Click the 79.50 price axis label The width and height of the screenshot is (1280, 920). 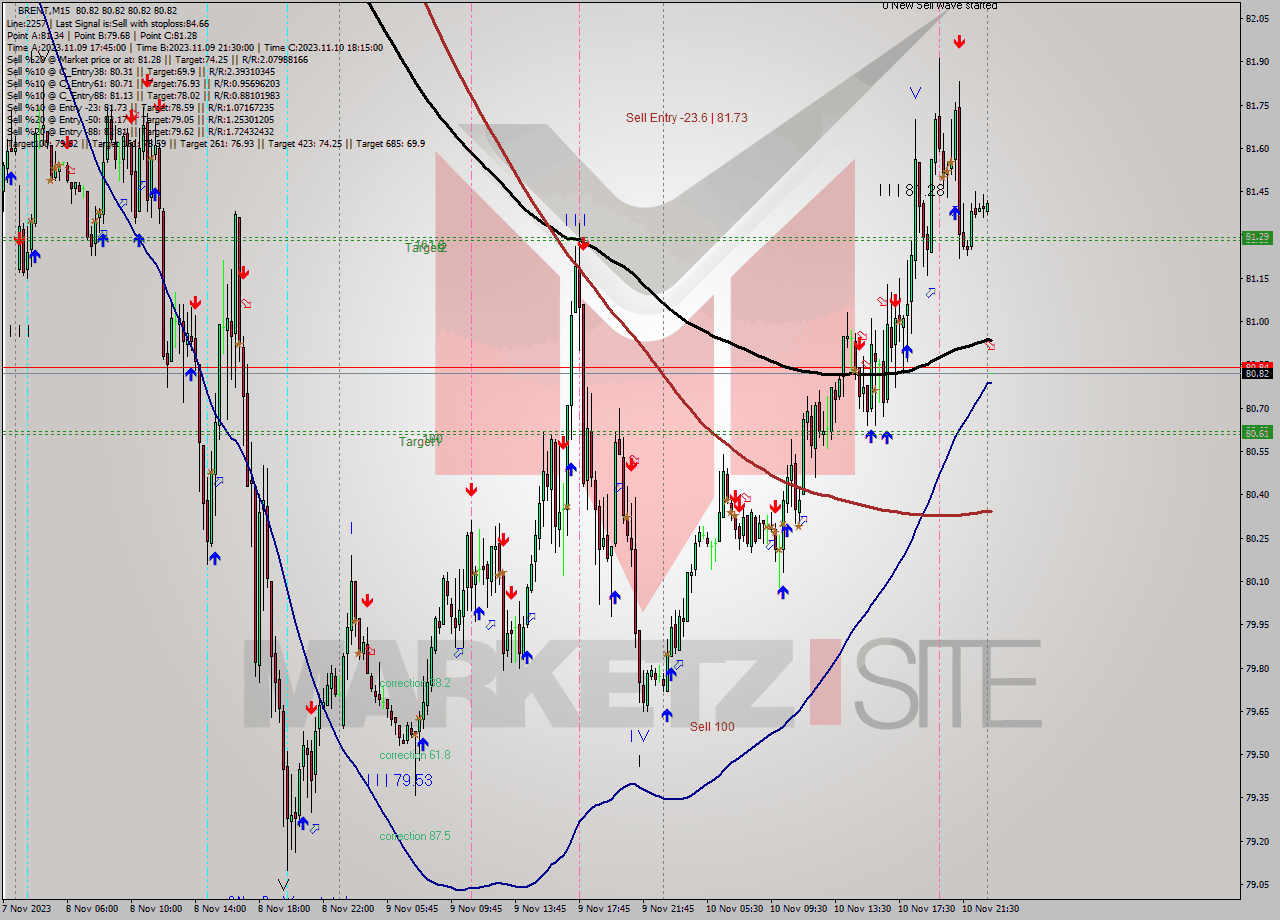pyautogui.click(x=1257, y=754)
